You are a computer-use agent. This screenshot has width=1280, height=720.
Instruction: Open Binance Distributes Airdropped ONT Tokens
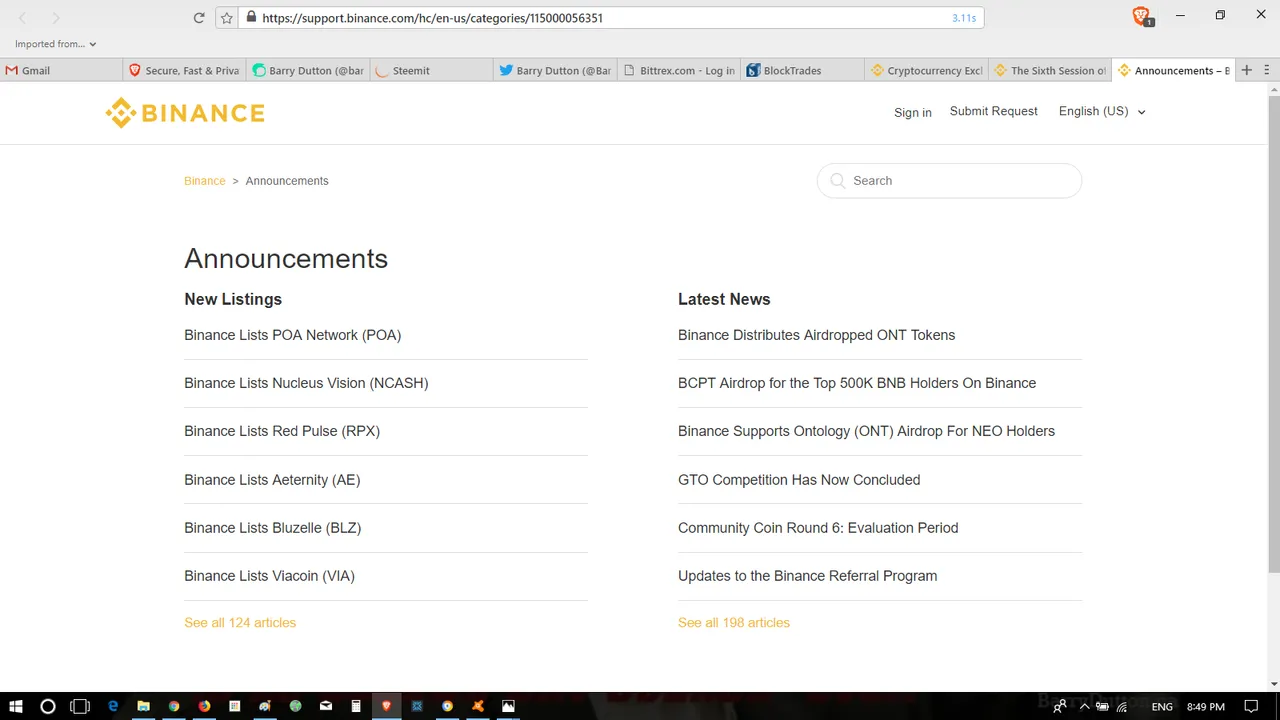[817, 335]
